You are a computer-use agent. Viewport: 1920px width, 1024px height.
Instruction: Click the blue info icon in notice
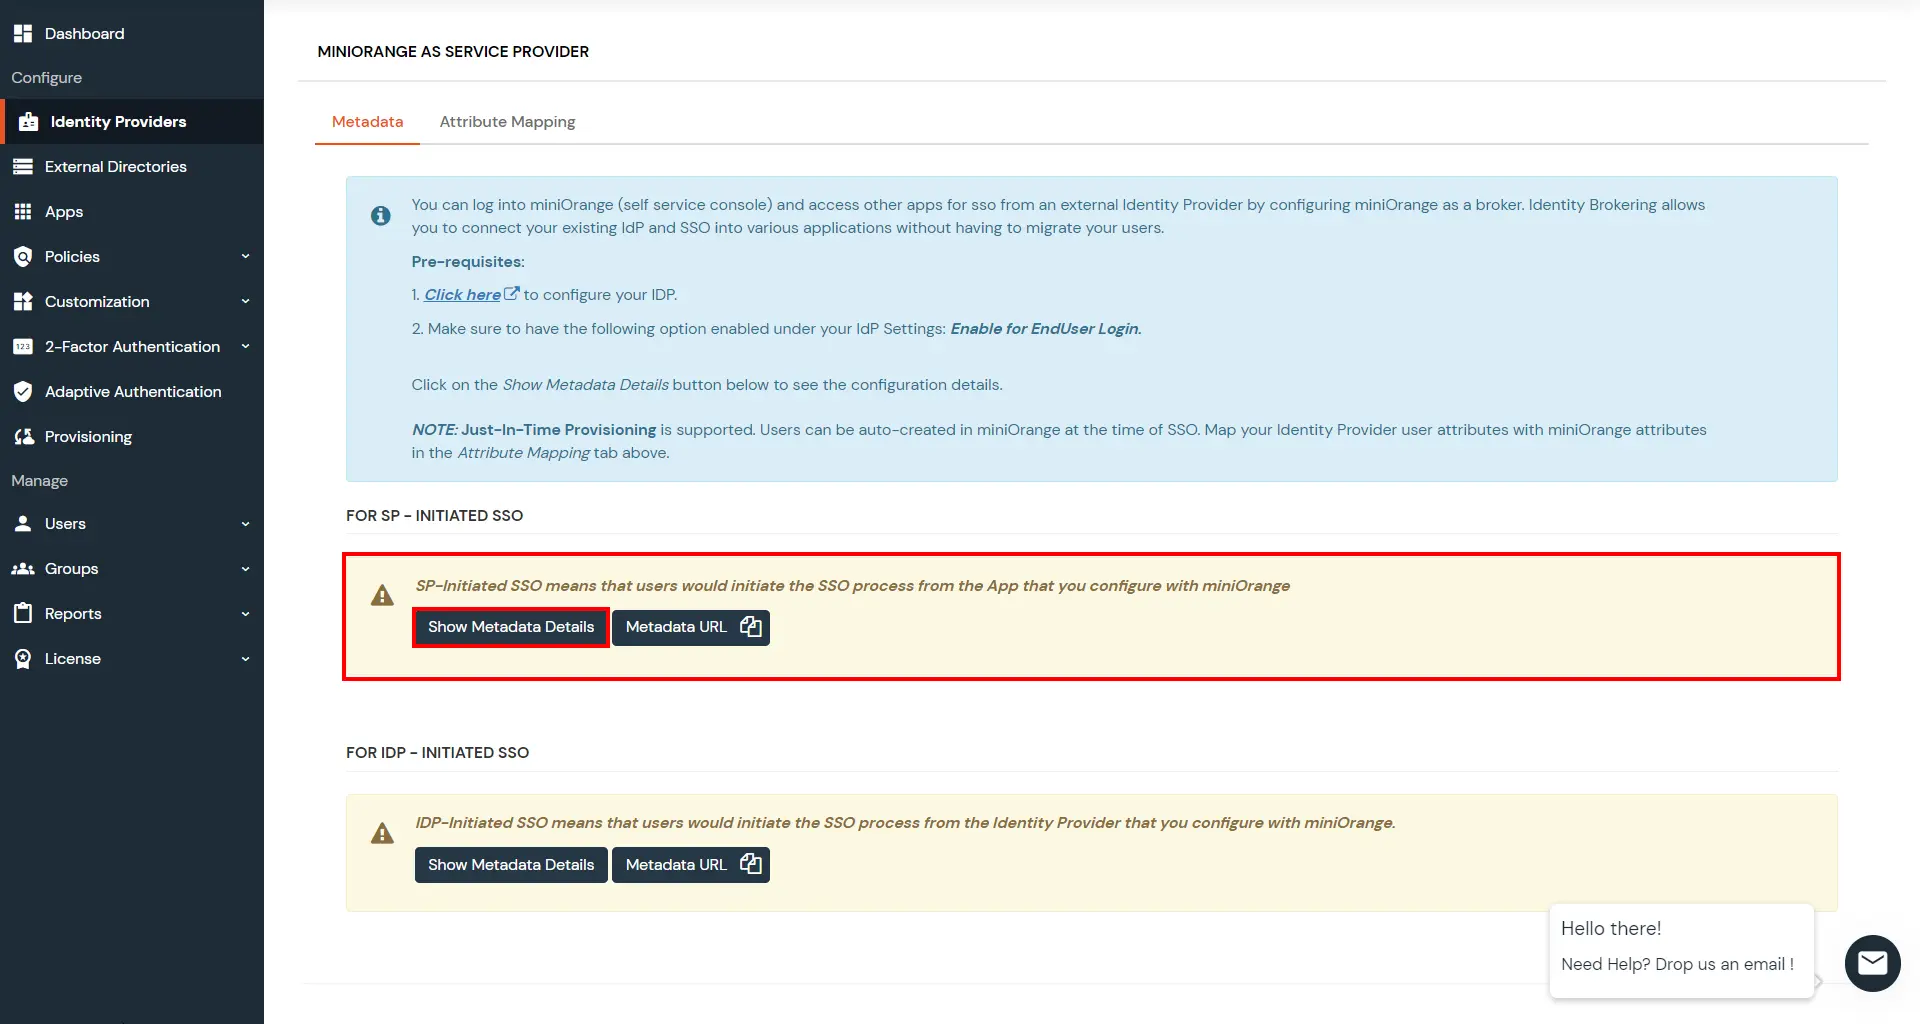point(381,215)
